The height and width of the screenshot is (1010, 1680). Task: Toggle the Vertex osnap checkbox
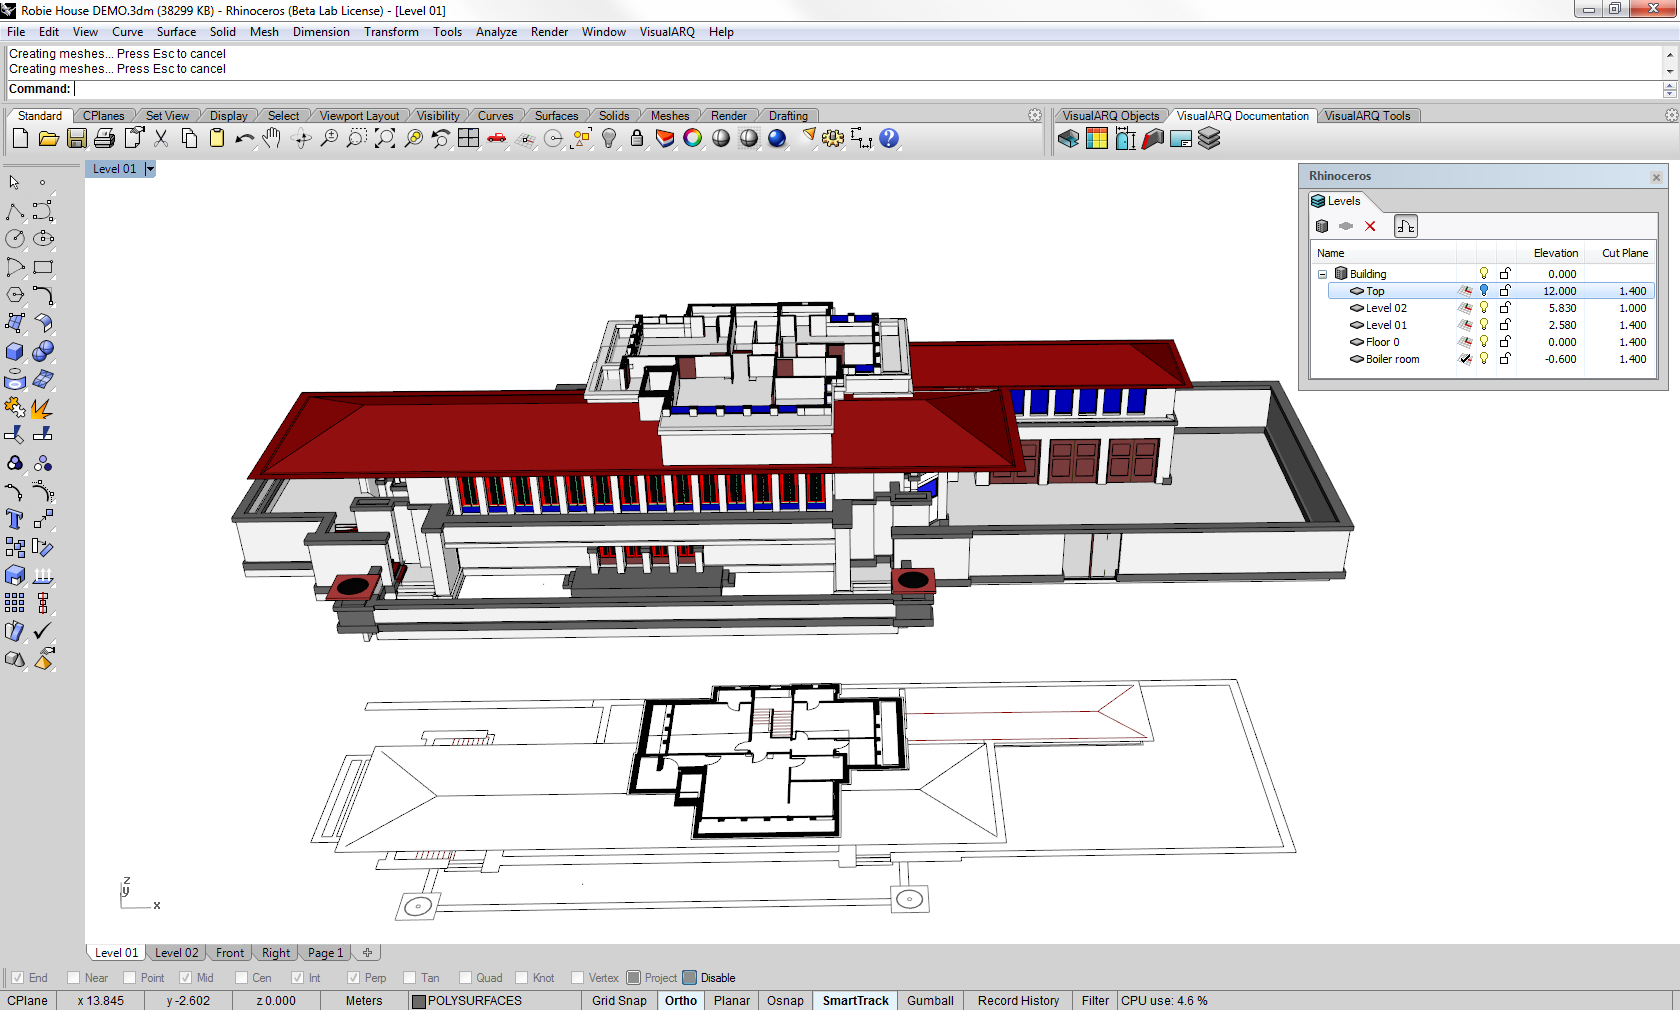point(577,978)
